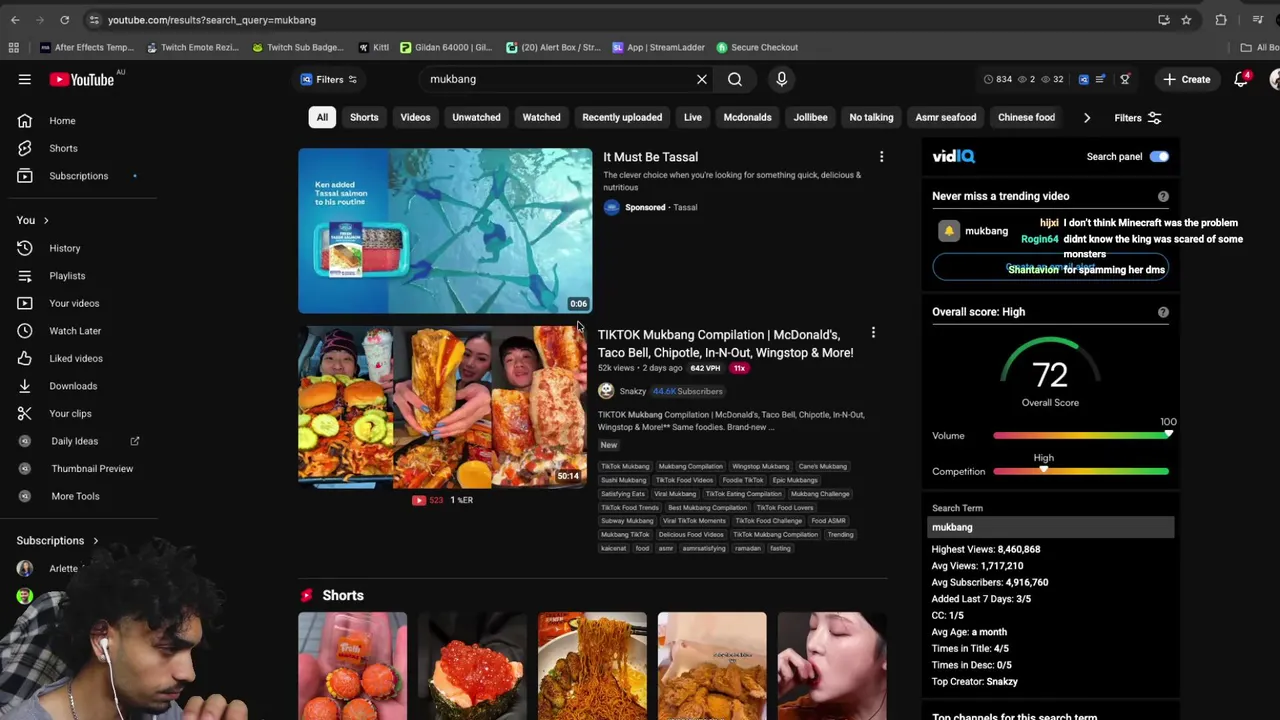Open the notifications bell

(x=1241, y=79)
